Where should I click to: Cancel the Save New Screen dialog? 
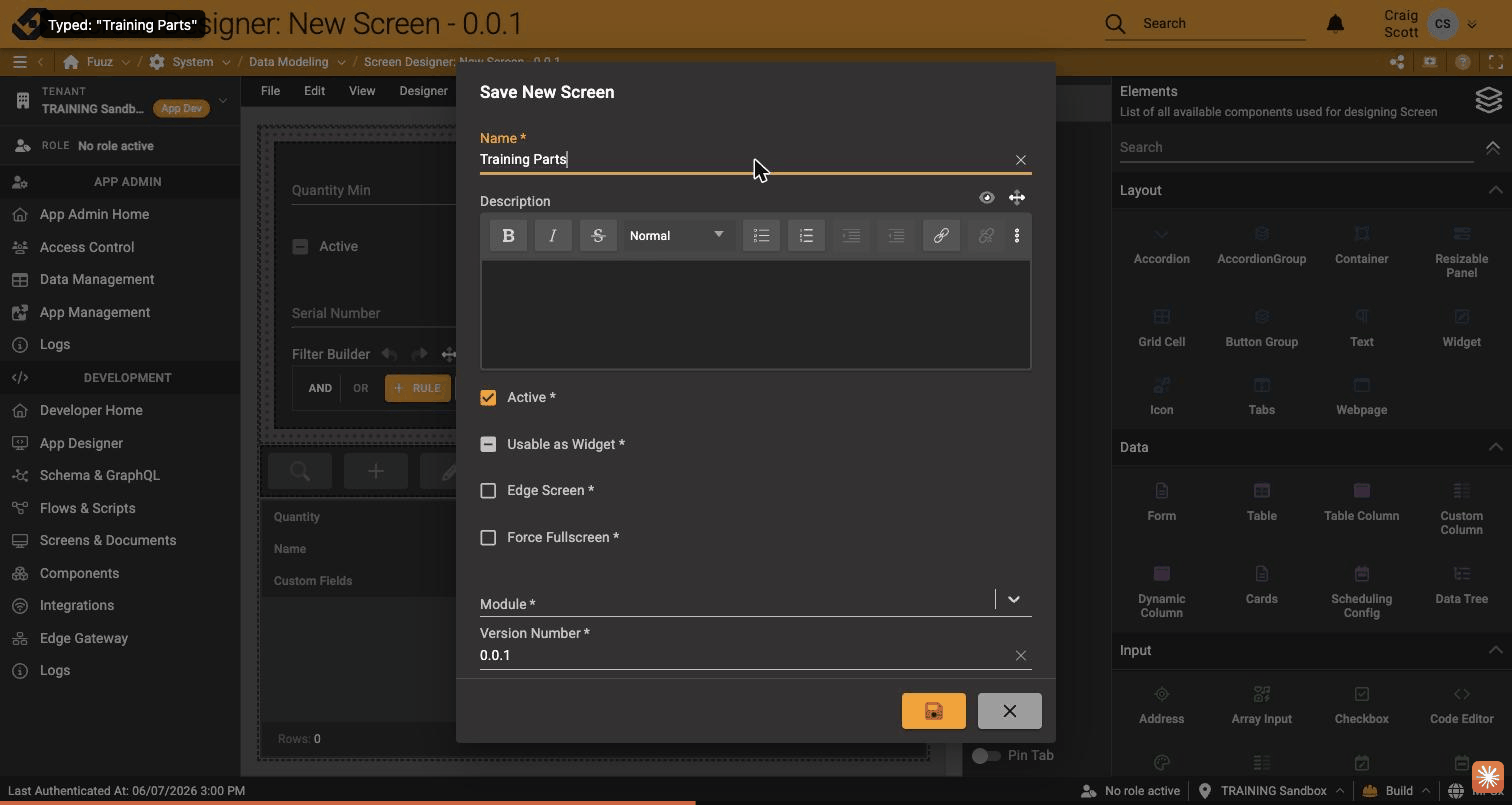1010,711
